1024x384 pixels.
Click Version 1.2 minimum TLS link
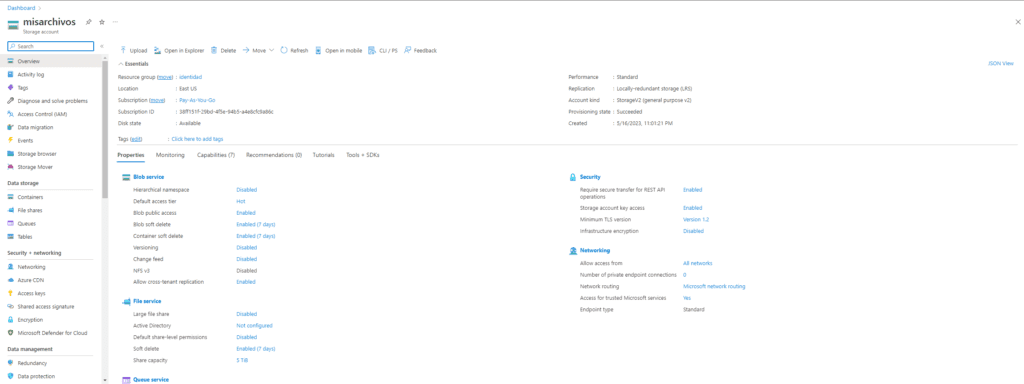coord(696,219)
